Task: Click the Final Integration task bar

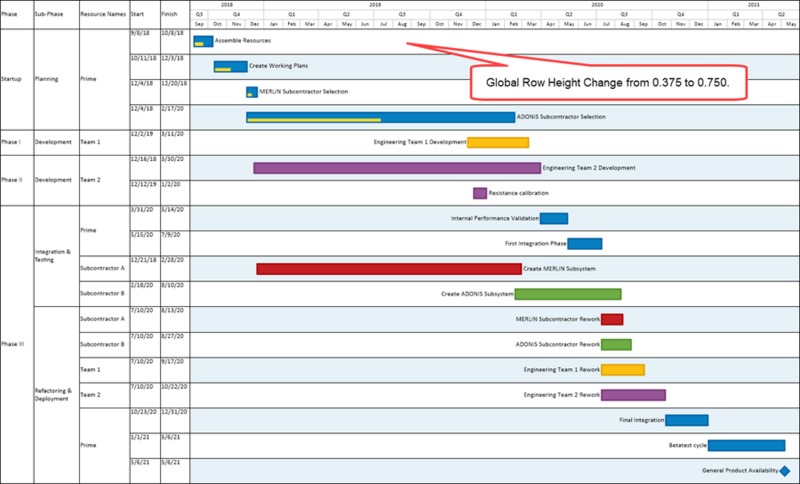Action: point(687,420)
